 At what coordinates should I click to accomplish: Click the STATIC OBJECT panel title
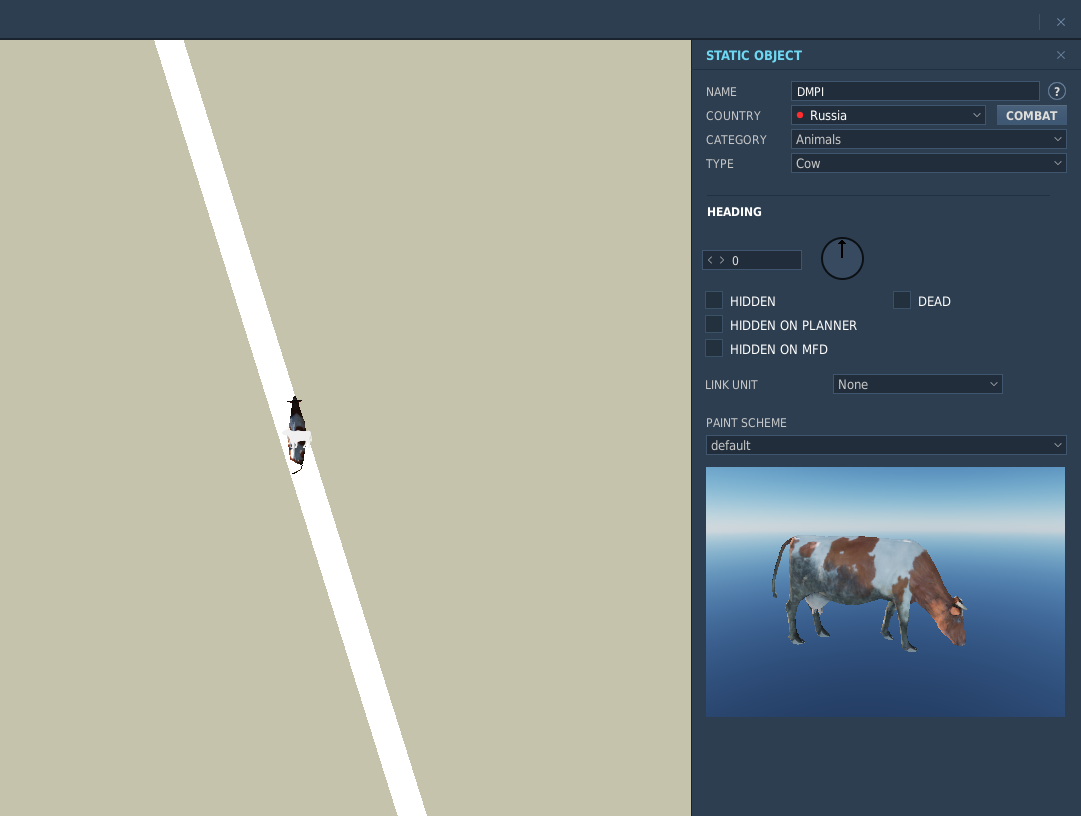click(x=754, y=55)
